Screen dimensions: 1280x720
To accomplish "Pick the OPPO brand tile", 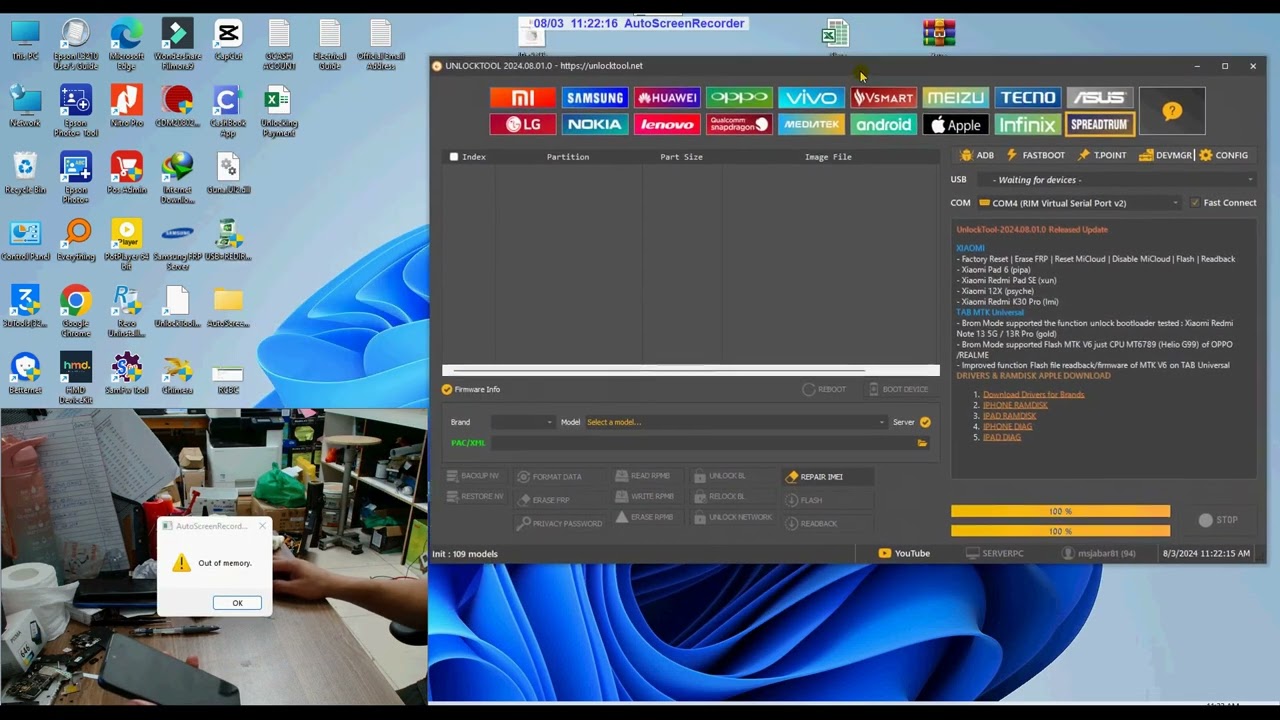I will pos(739,98).
